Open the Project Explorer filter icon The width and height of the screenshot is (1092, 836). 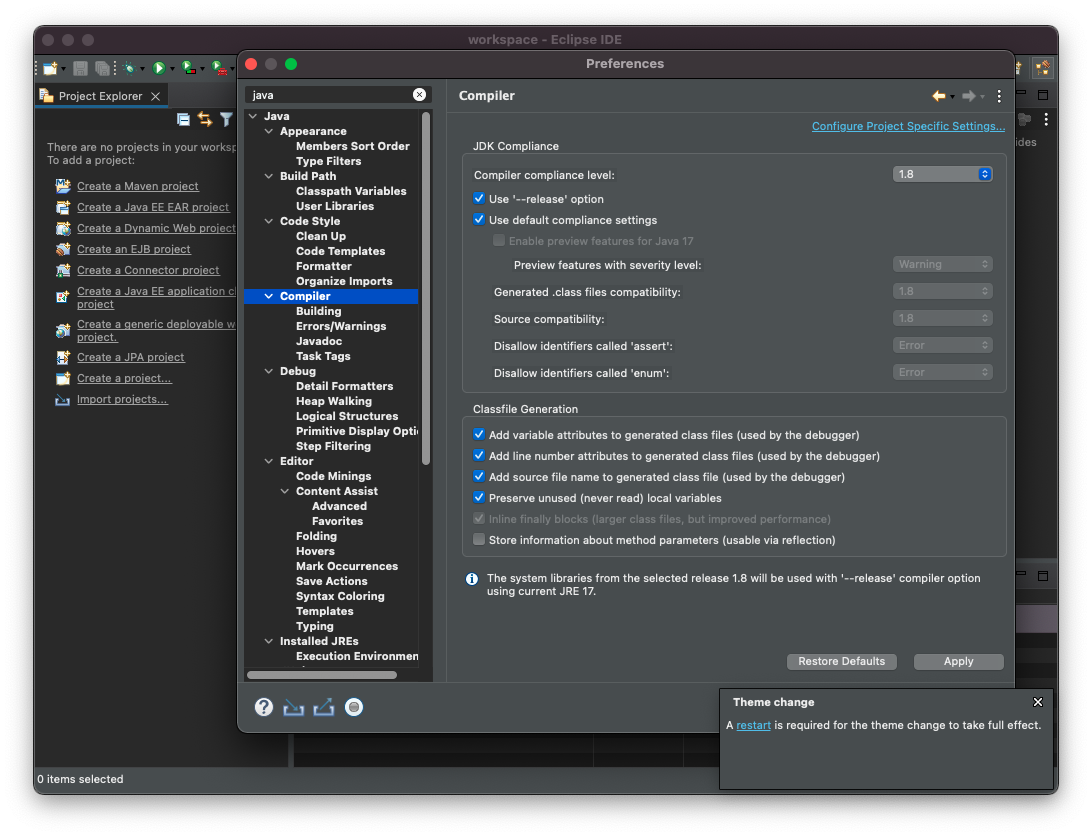click(x=226, y=120)
